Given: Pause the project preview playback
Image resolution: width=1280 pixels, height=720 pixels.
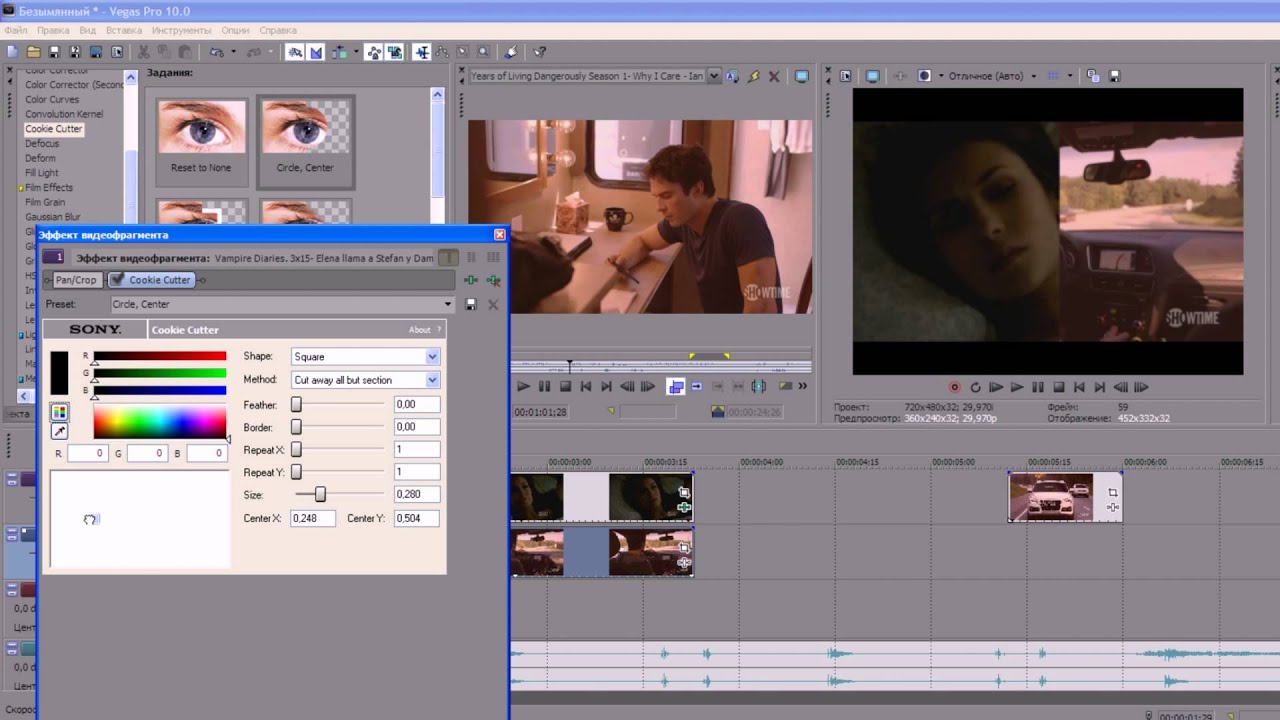Looking at the screenshot, I should tap(1038, 387).
